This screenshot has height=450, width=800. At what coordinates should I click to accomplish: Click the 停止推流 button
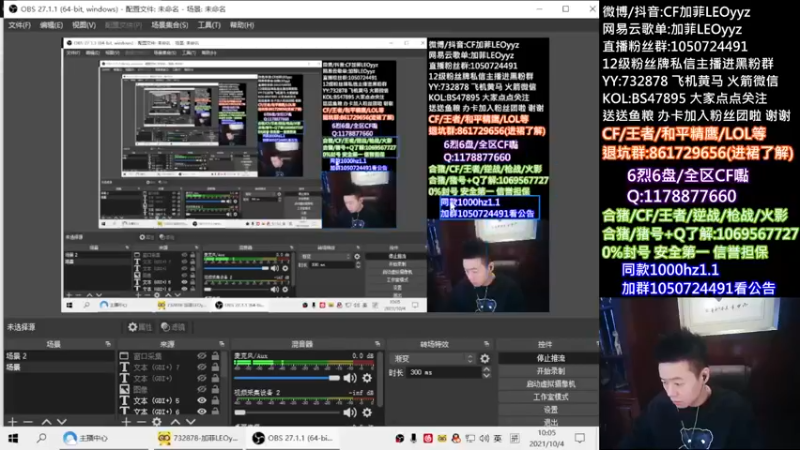pos(549,359)
